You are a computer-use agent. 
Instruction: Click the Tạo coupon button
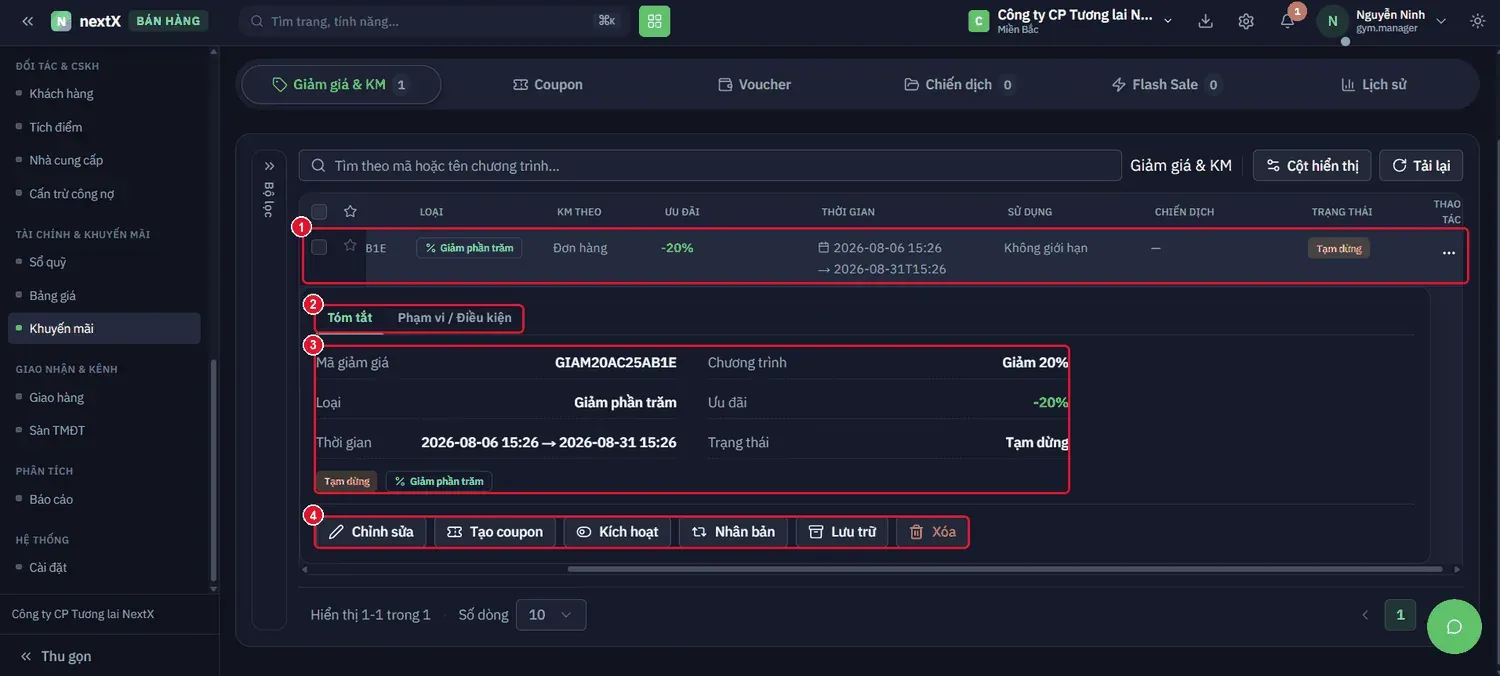495,532
